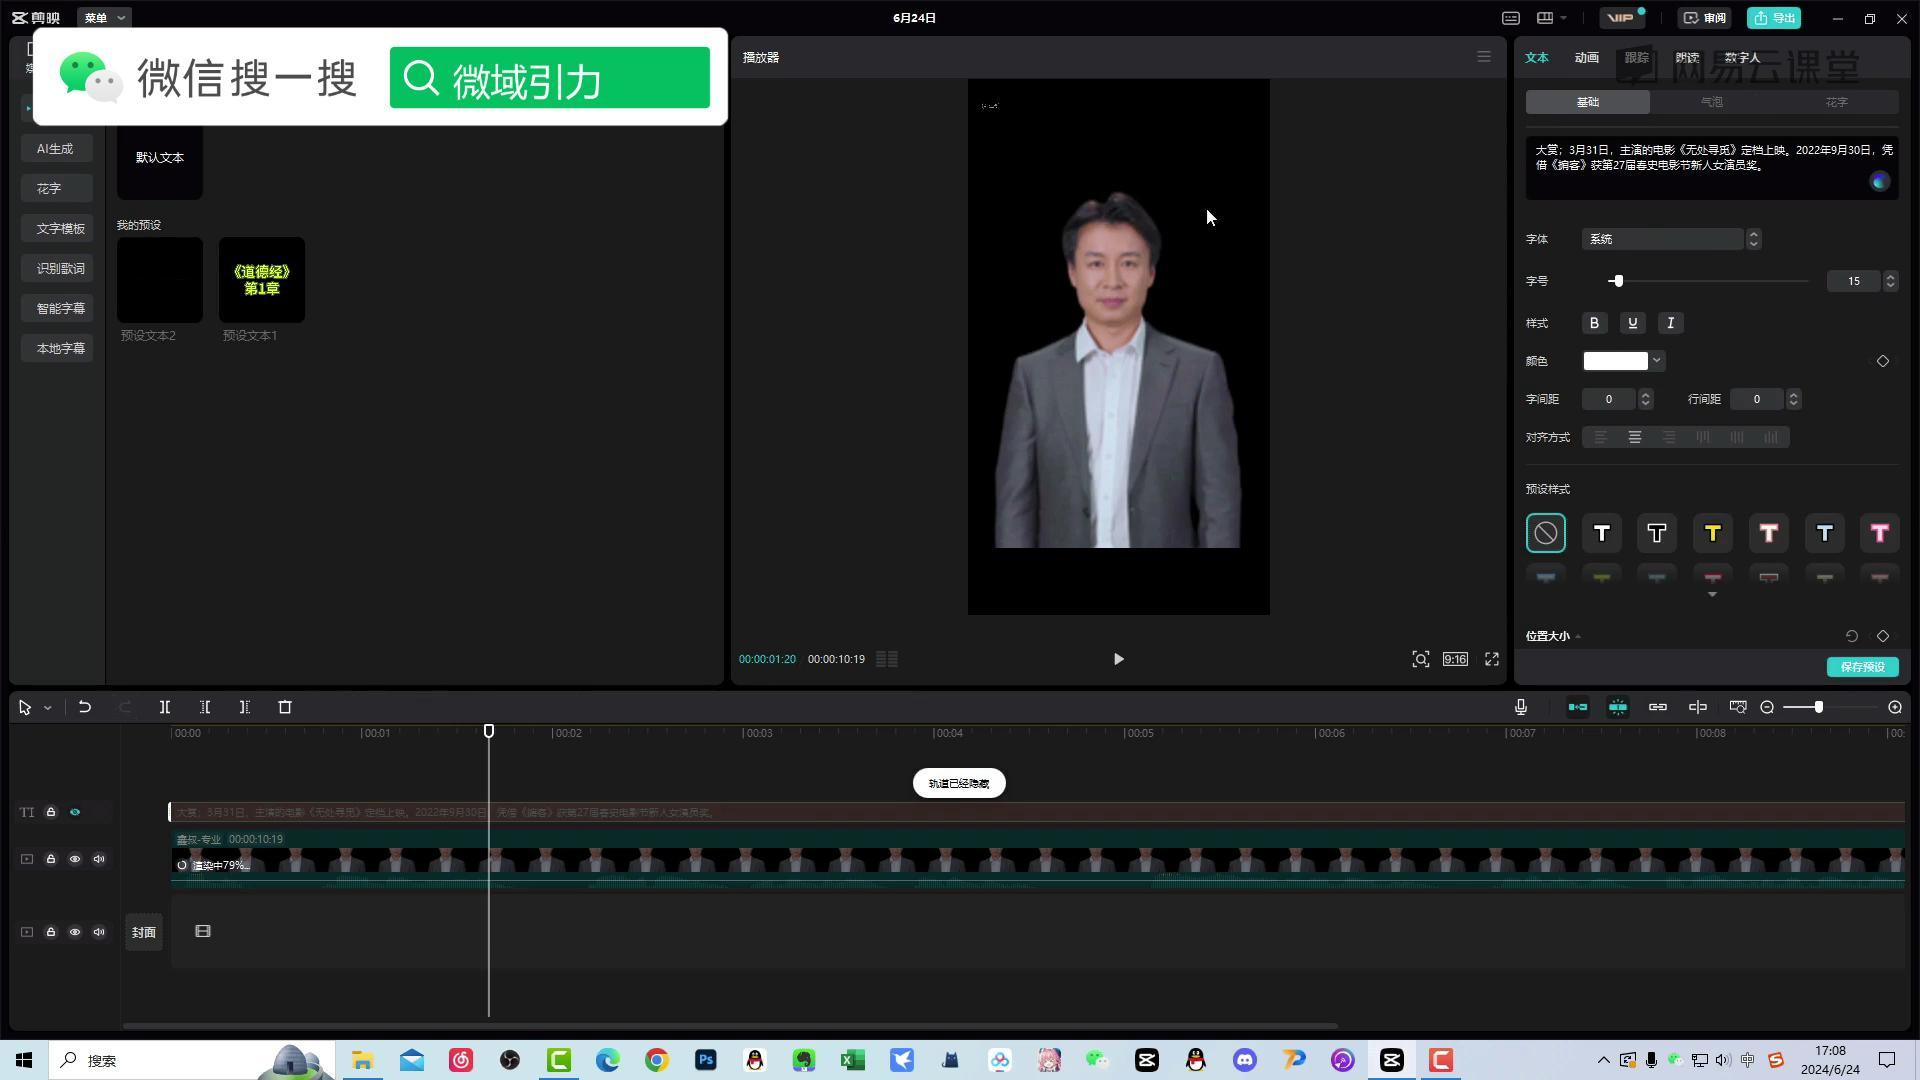Switch to the 动画 tab
This screenshot has width=1920, height=1080.
pyautogui.click(x=1587, y=58)
